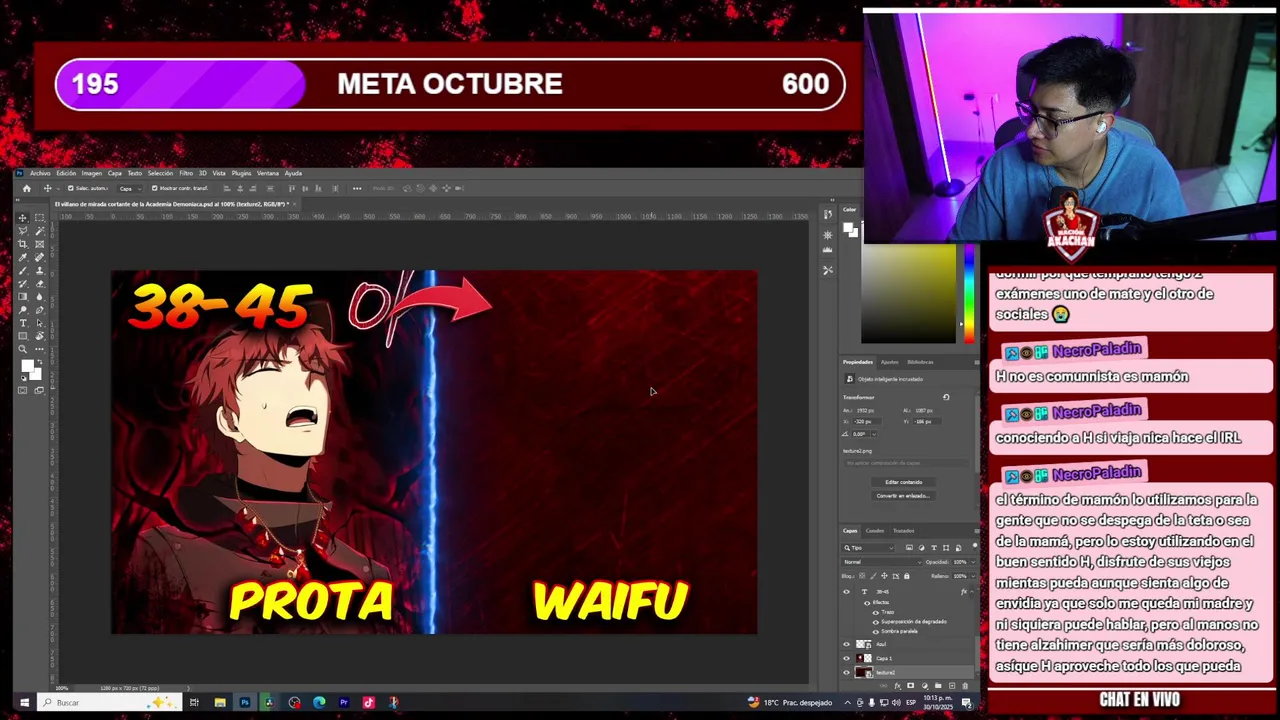Image resolution: width=1280 pixels, height=720 pixels.
Task: Toggle 'Selec. autom.' checkbox
Action: pyautogui.click(x=70, y=188)
